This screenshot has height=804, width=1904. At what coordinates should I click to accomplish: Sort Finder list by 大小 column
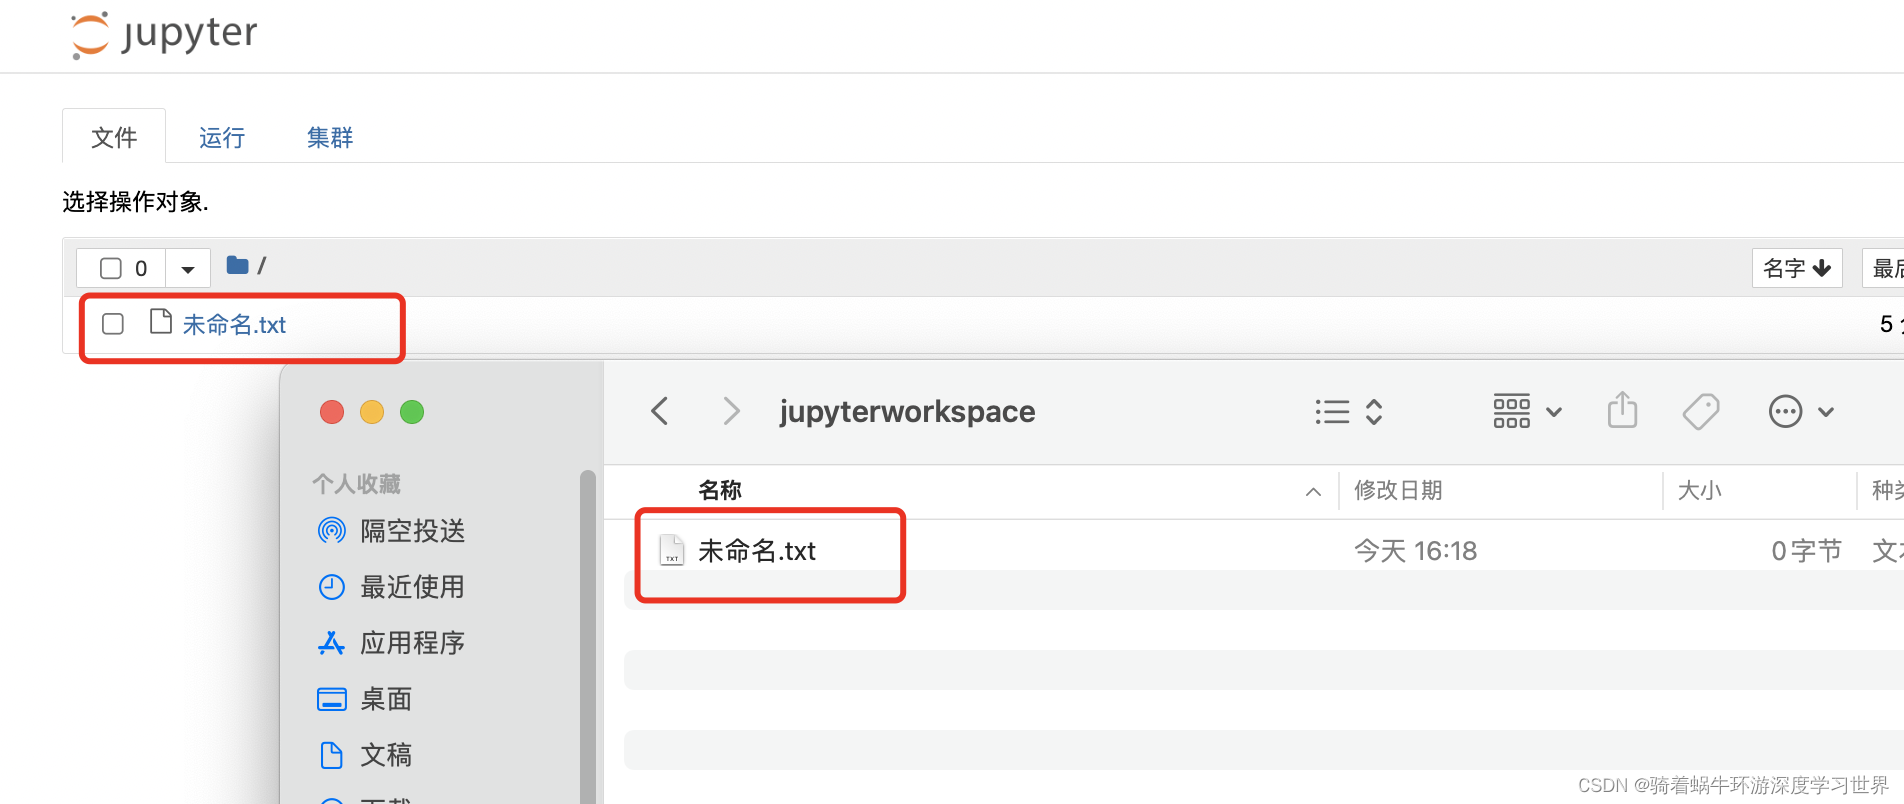click(x=1699, y=490)
